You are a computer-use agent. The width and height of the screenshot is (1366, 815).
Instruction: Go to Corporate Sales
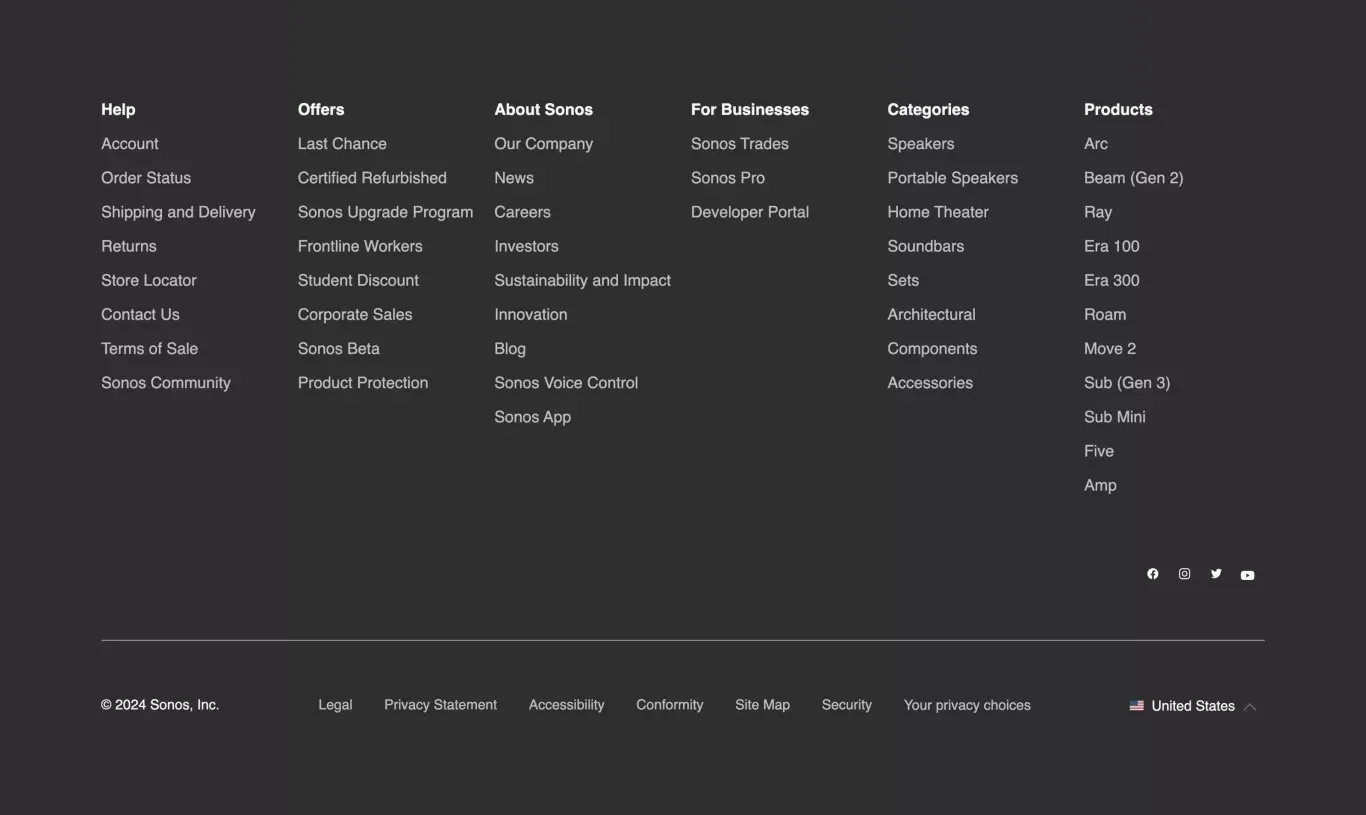coord(355,314)
